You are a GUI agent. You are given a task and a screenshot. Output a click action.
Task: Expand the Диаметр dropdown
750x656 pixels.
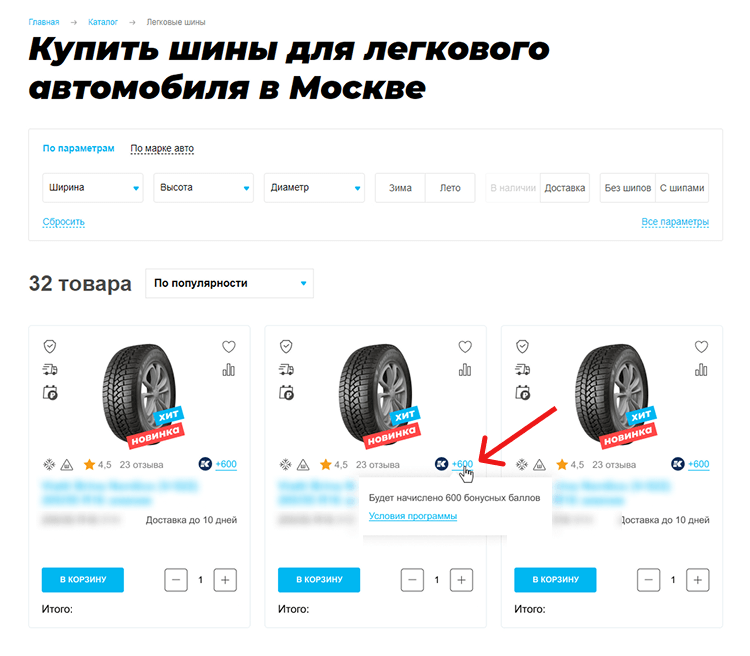tap(314, 188)
